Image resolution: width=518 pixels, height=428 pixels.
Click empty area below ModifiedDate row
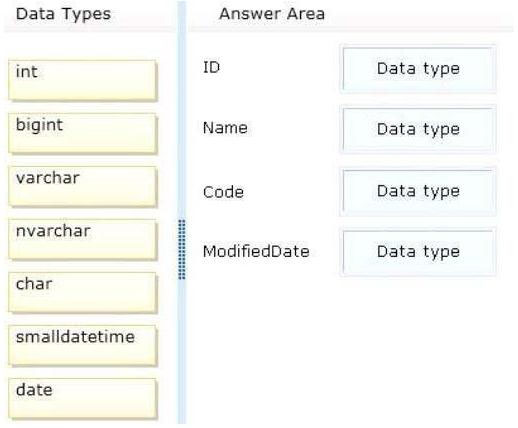[350, 350]
